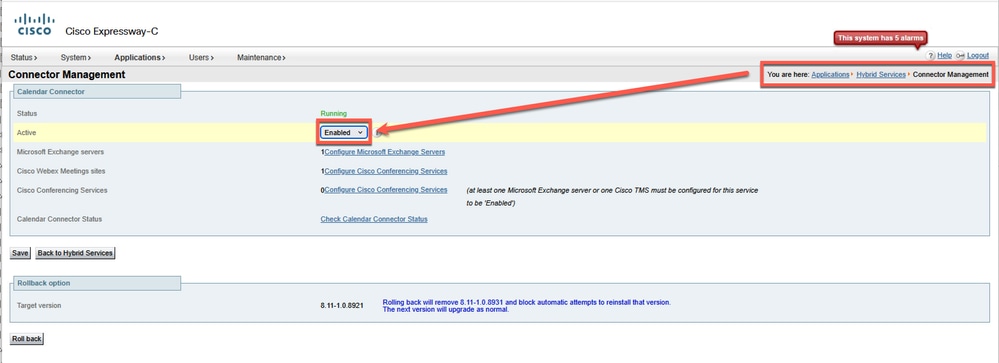The width and height of the screenshot is (999, 363).
Task: Click the Help link
Action: (944, 56)
